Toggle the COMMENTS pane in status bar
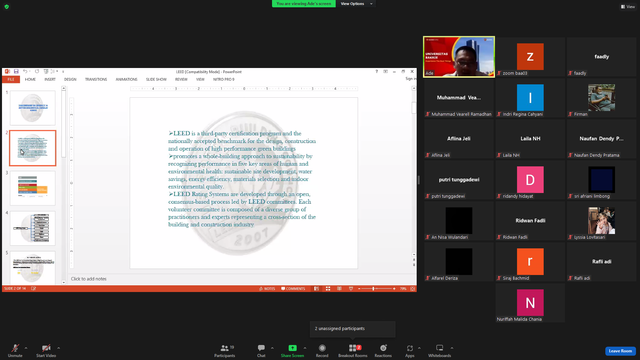 (293, 289)
